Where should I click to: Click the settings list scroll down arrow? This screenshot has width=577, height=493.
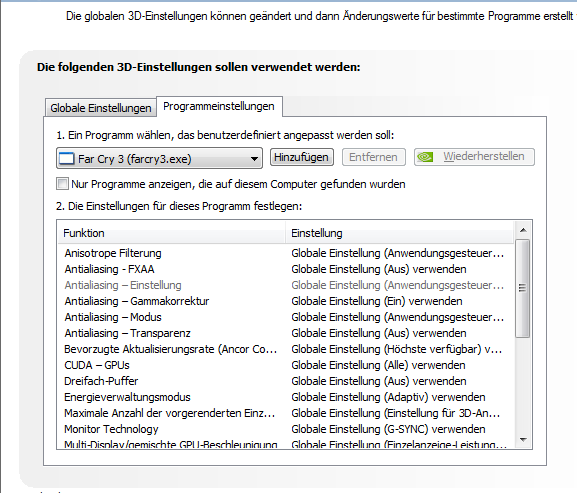[523, 440]
